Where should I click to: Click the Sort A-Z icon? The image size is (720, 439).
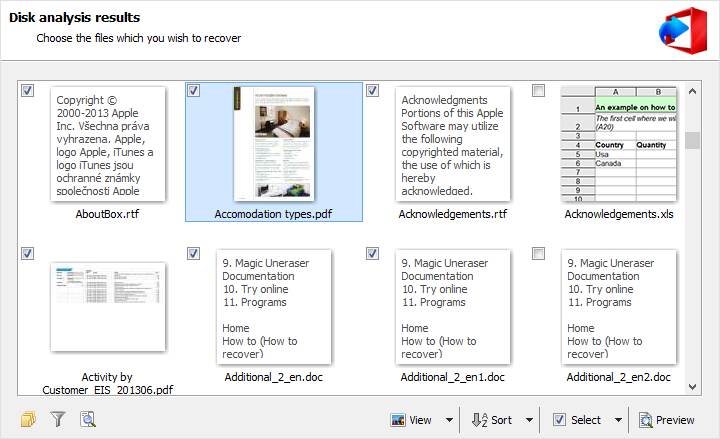tap(479, 420)
